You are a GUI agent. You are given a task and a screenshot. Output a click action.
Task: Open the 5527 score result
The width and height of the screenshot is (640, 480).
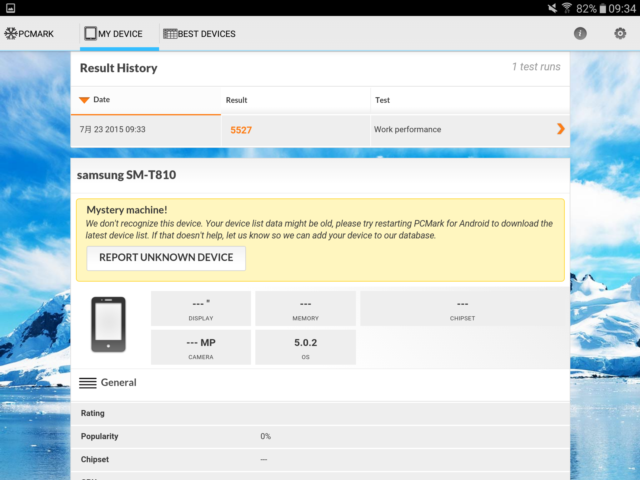(x=241, y=130)
